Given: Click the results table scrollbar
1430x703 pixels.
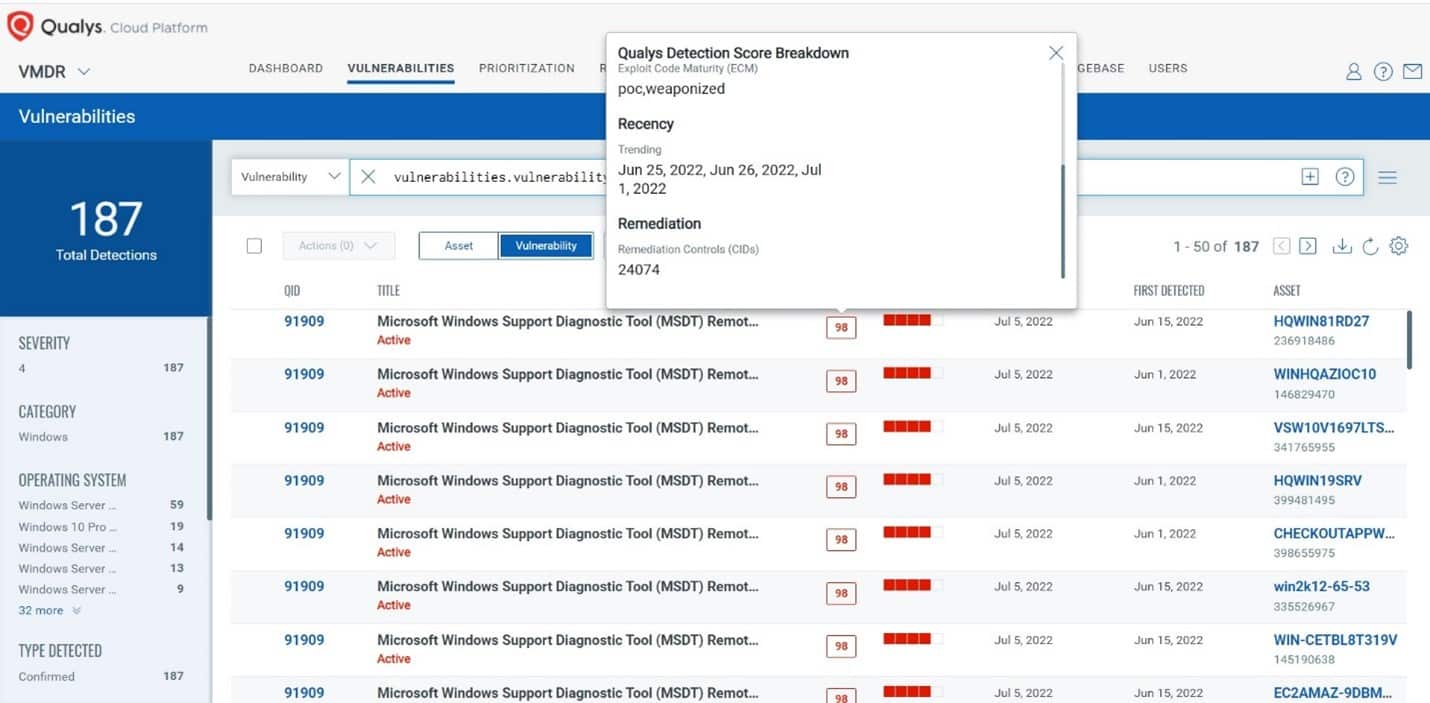Looking at the screenshot, I should pyautogui.click(x=1409, y=340).
